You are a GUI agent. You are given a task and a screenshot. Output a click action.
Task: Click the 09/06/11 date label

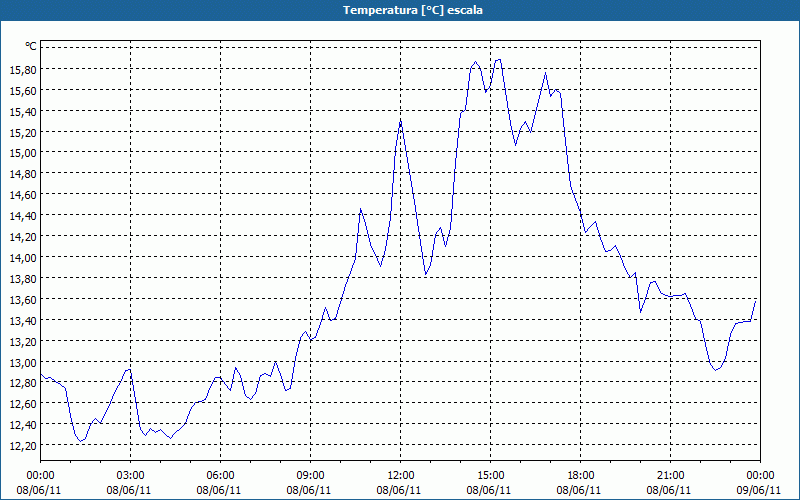point(759,490)
